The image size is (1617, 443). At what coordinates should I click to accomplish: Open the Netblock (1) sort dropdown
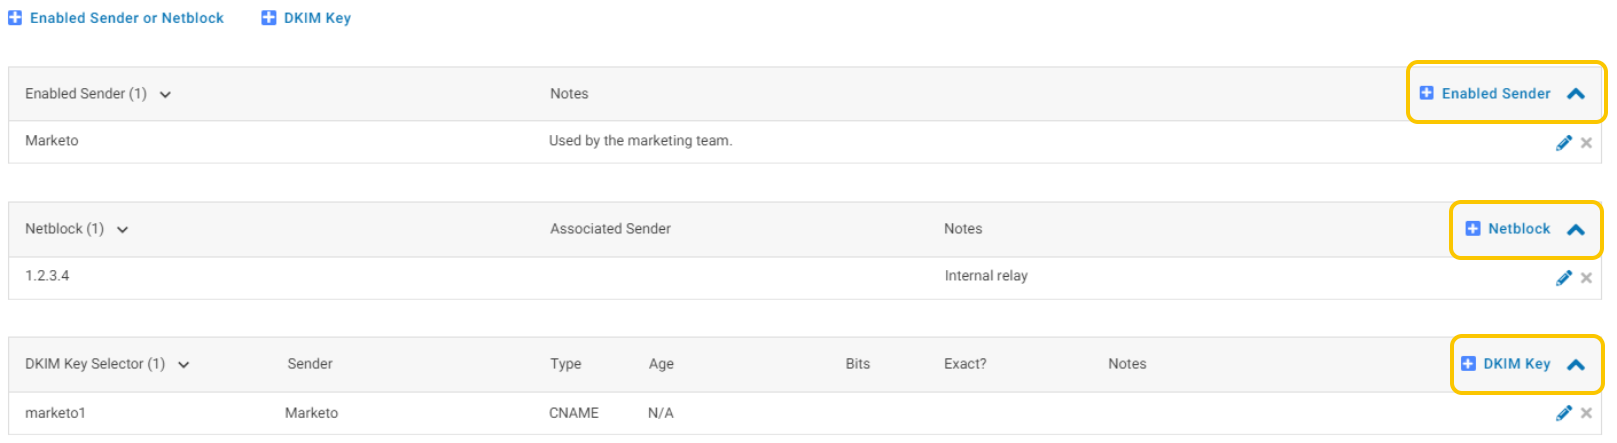[122, 230]
